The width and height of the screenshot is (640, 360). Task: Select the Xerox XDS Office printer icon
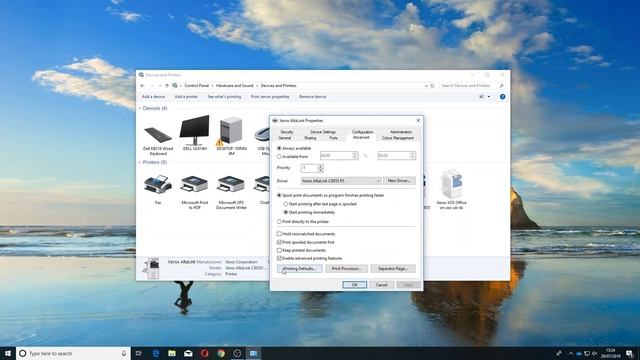(x=451, y=184)
